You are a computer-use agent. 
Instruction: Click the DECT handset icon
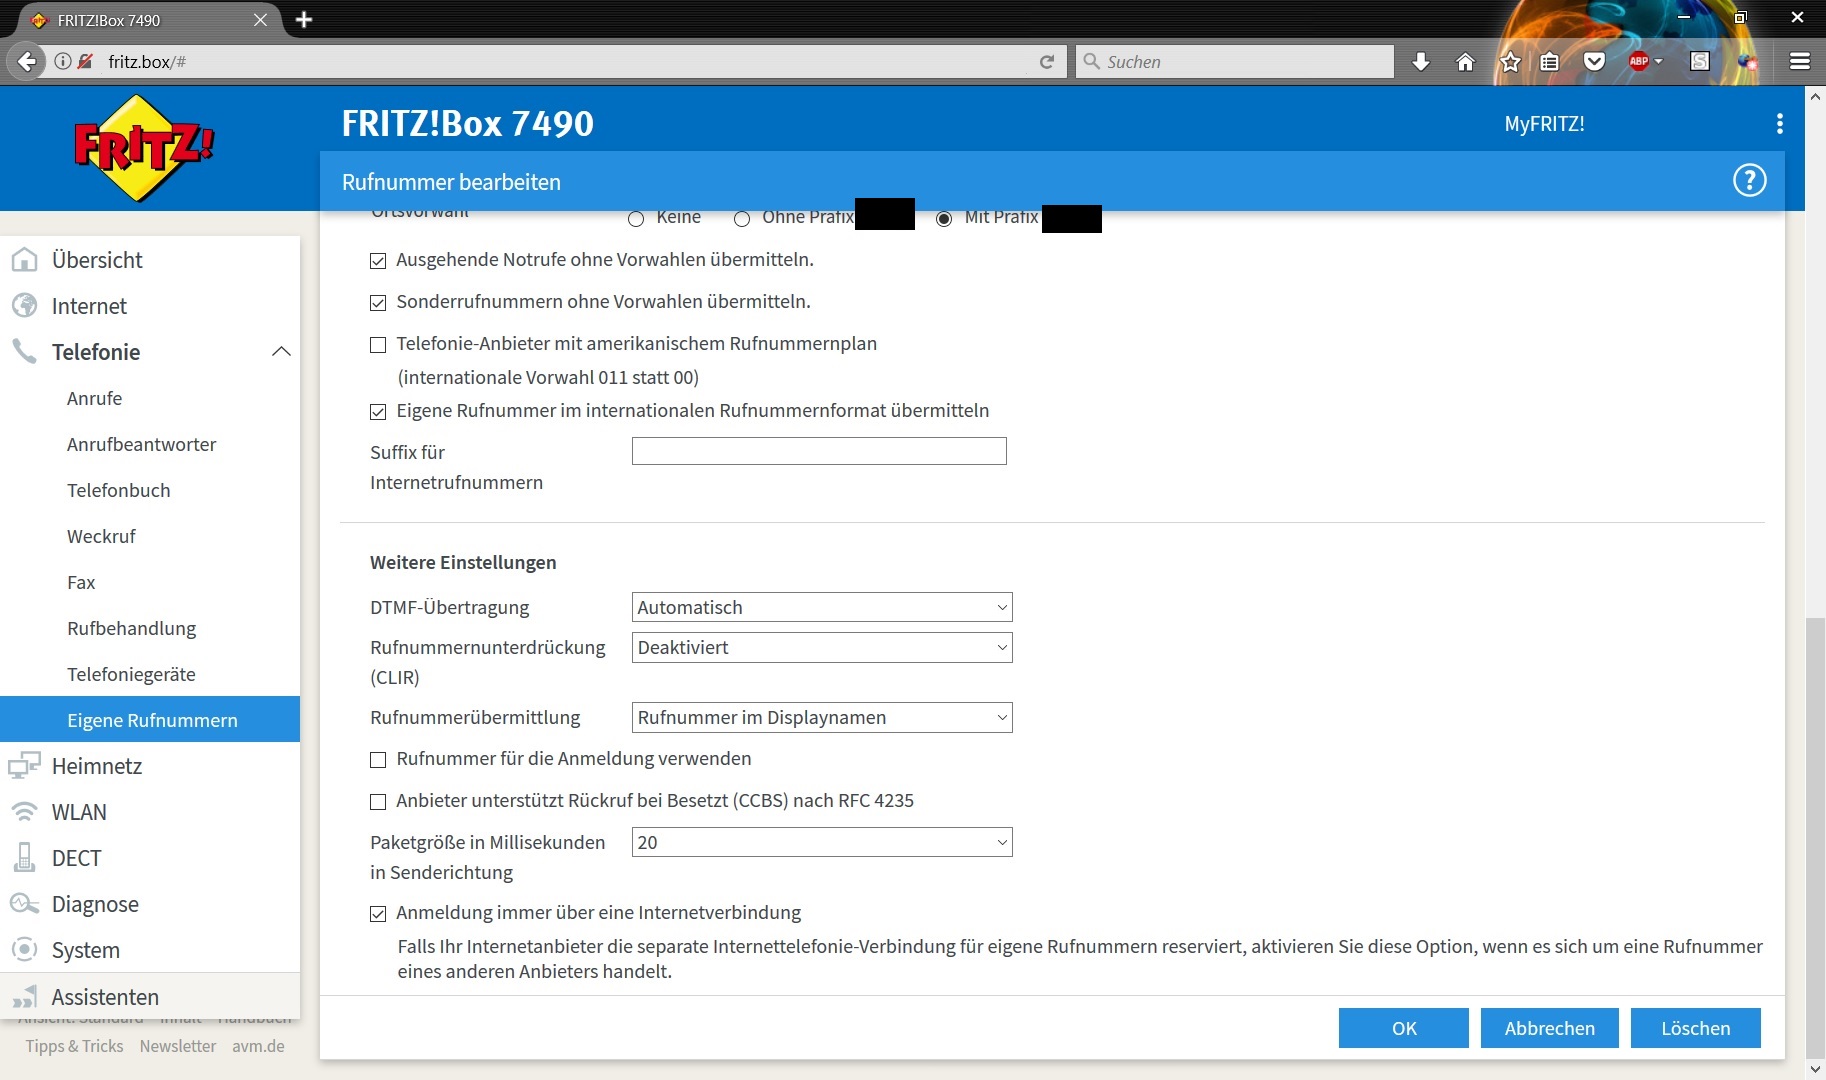[24, 858]
